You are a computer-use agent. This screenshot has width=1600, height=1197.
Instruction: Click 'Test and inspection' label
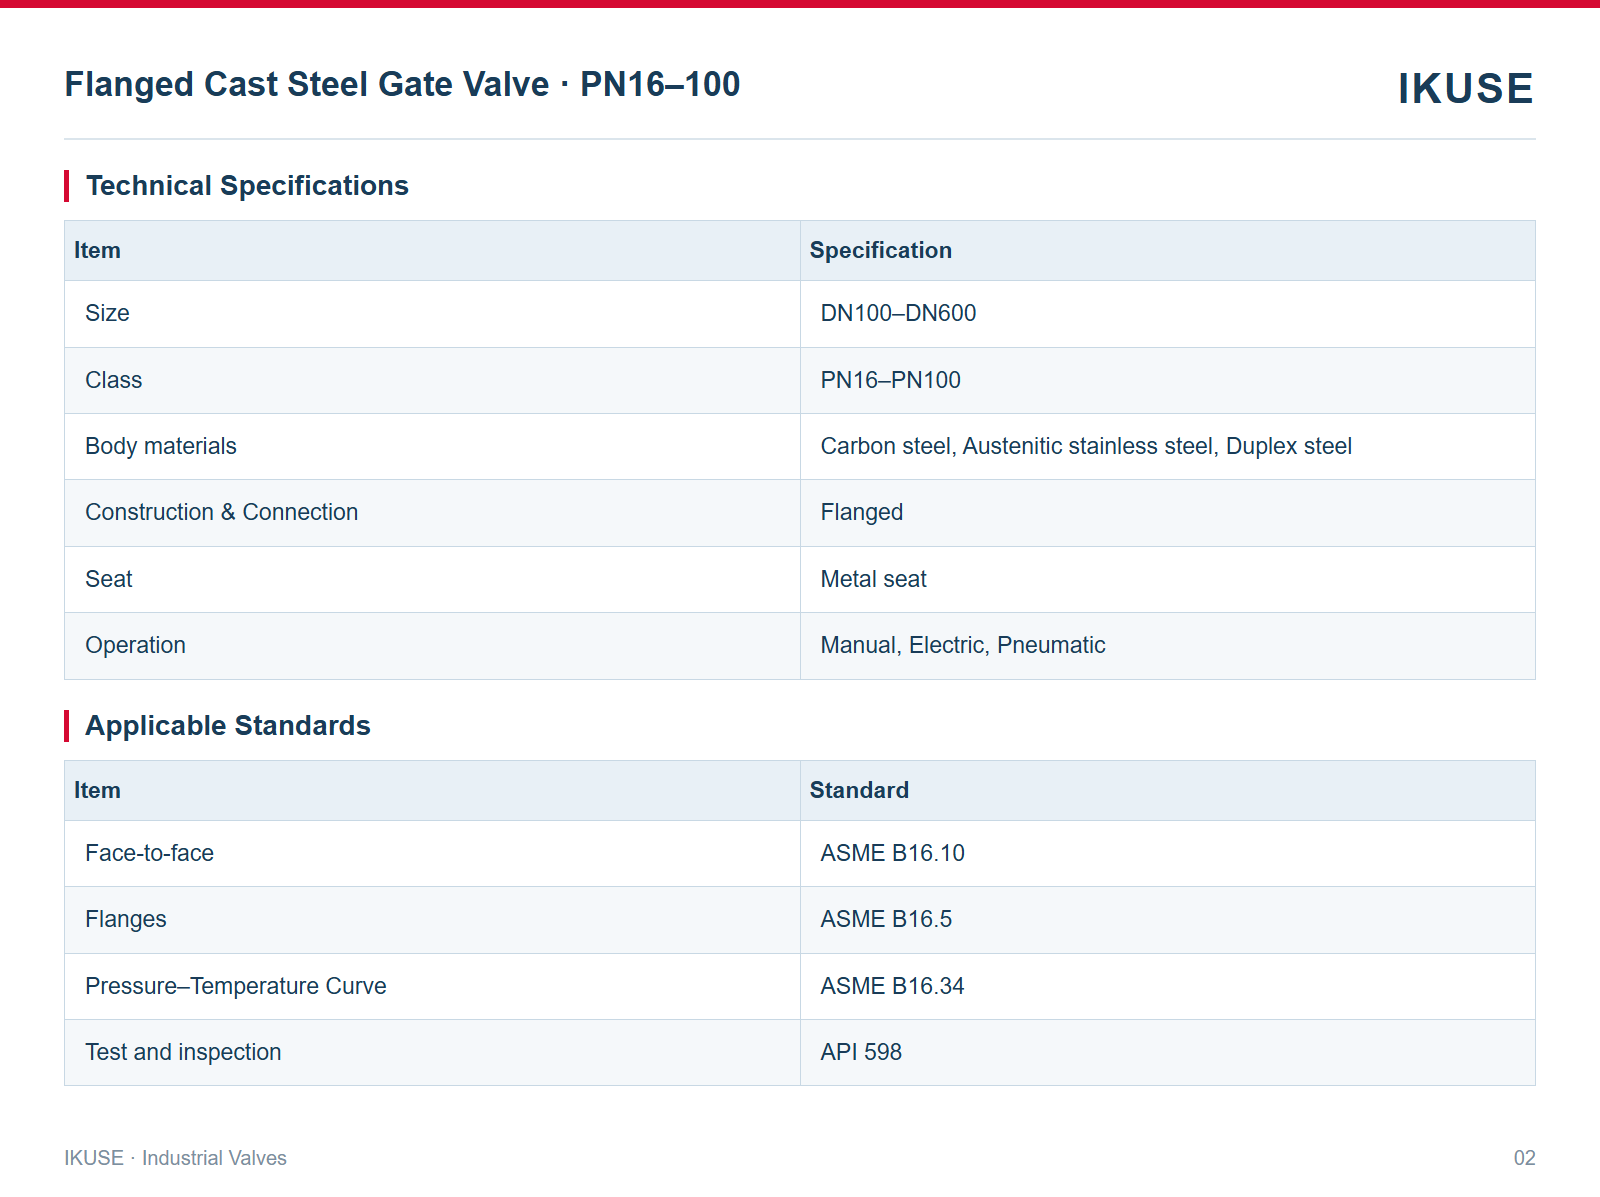(x=184, y=1052)
